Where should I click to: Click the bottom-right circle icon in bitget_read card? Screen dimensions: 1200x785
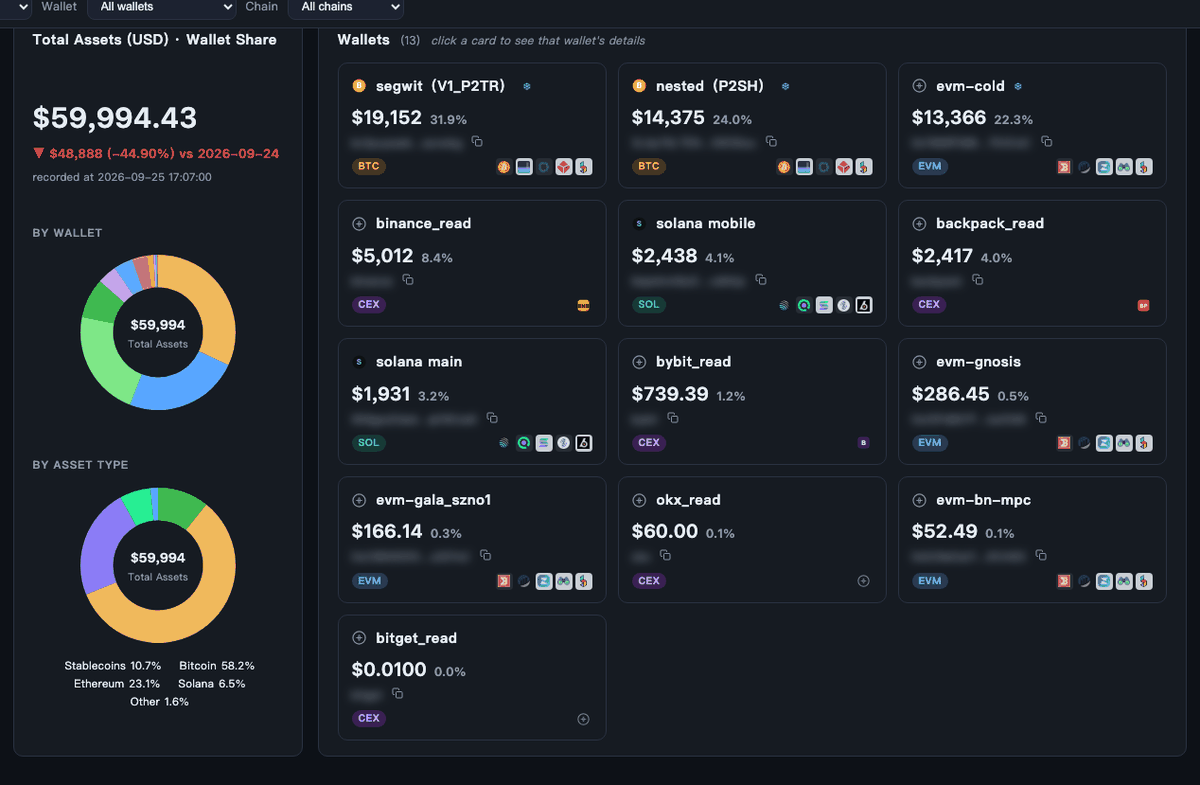pyautogui.click(x=584, y=719)
